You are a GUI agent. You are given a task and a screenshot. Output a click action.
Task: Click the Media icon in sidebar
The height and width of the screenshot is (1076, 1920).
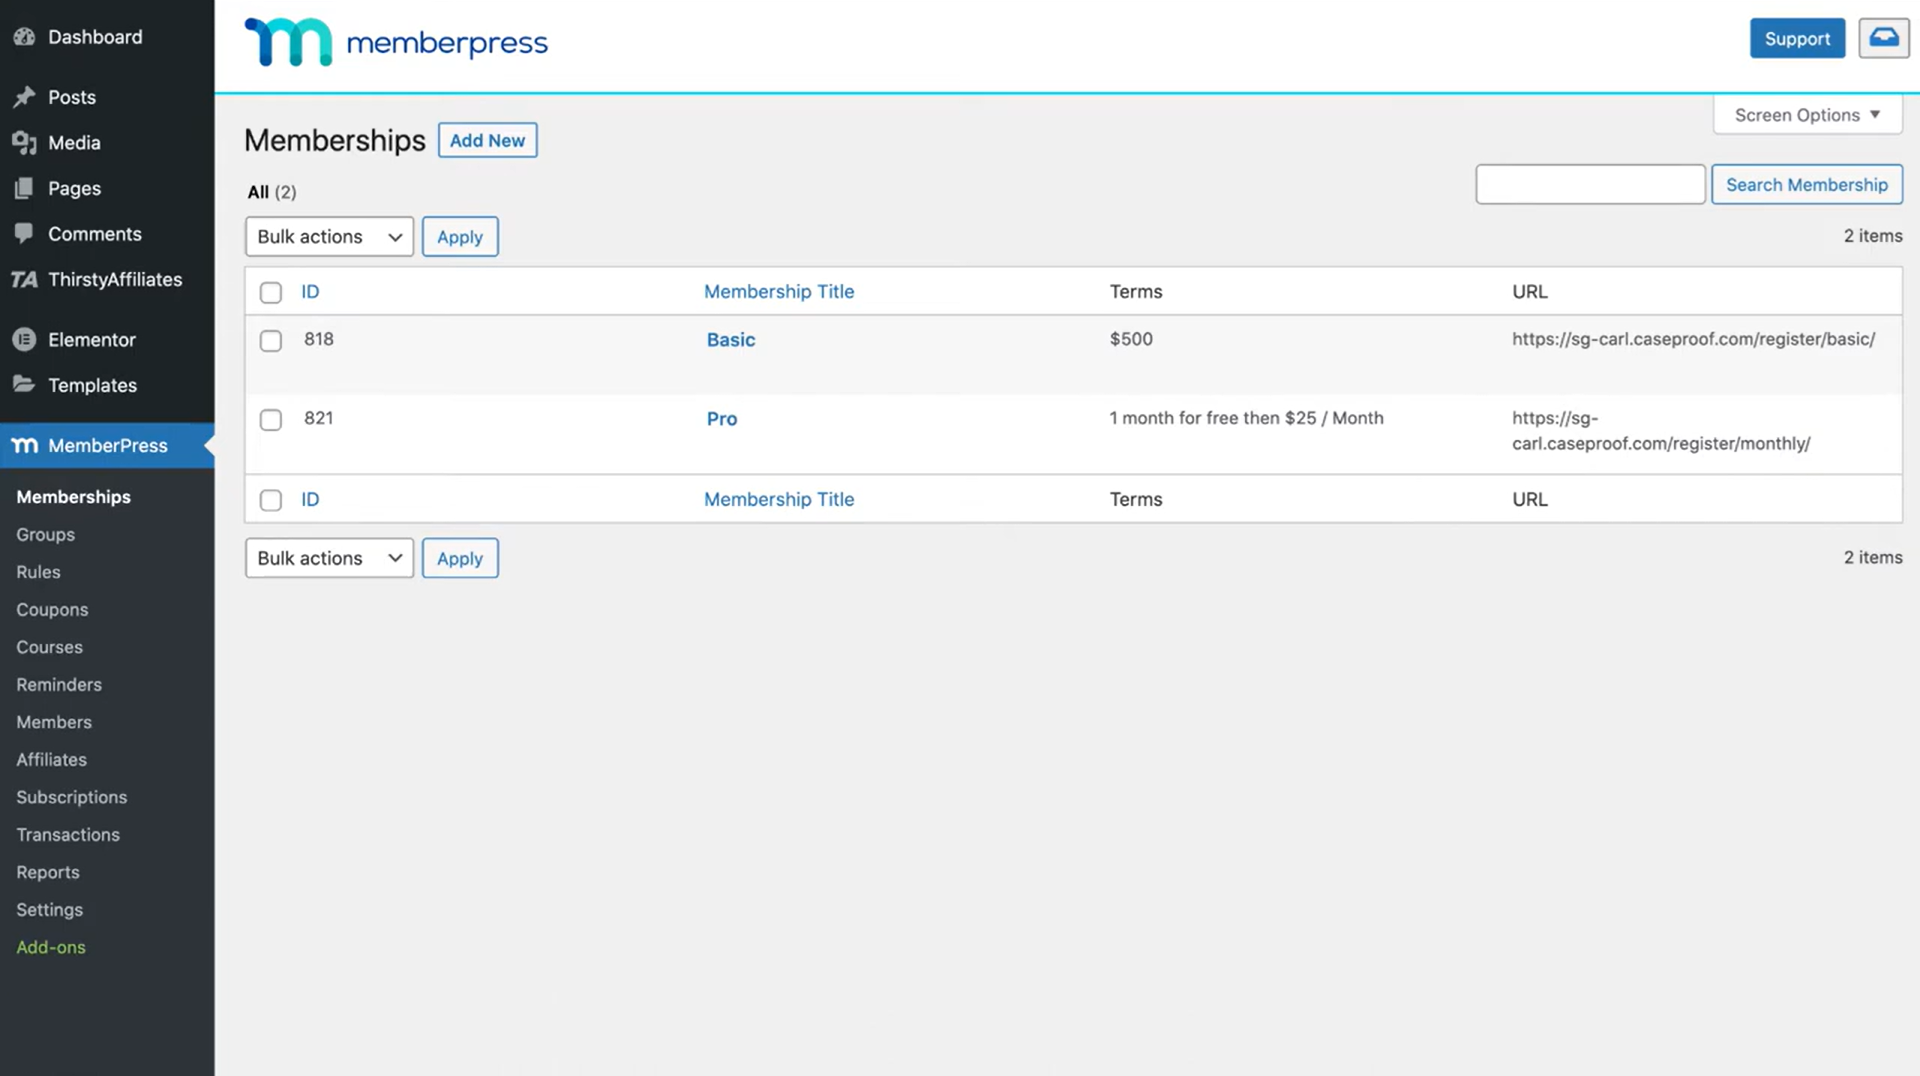pos(25,143)
